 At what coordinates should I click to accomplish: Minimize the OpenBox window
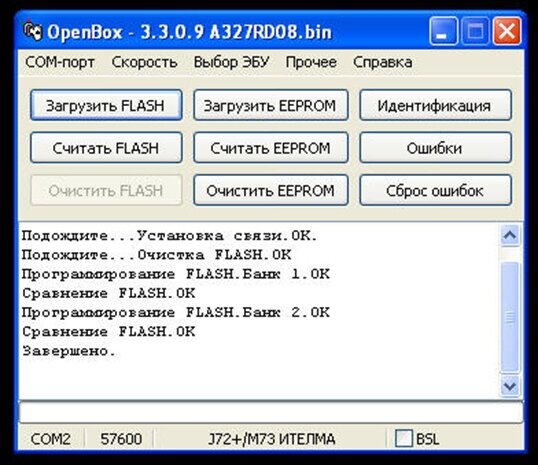tap(443, 31)
